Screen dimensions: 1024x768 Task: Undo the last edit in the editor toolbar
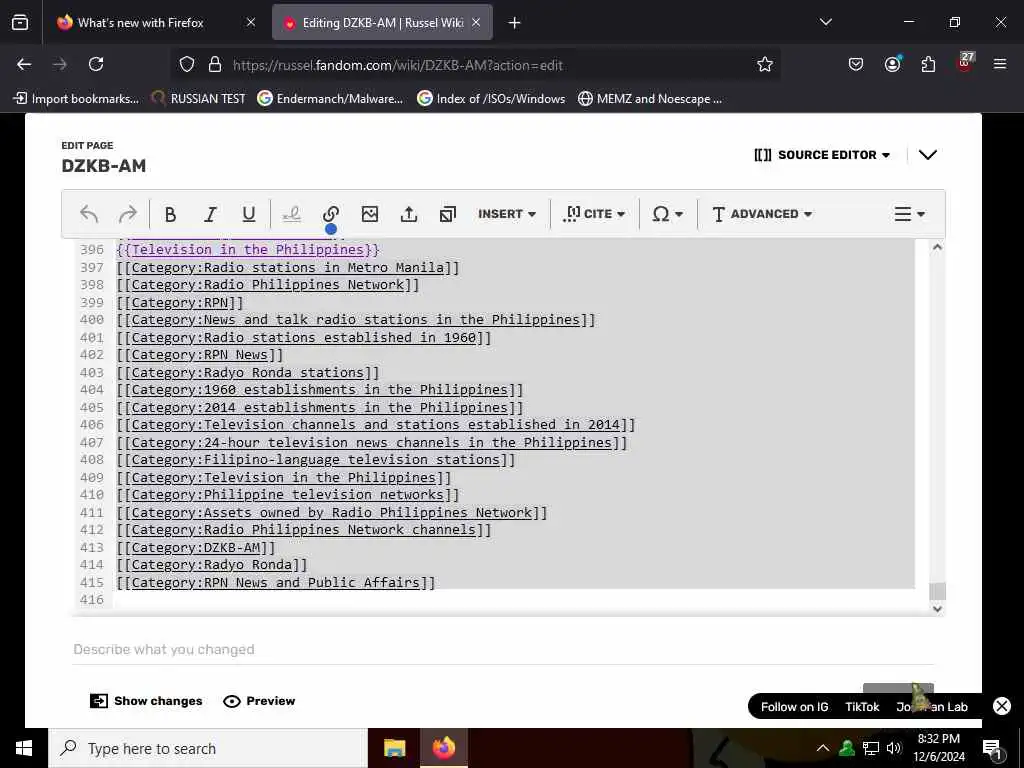[89, 214]
